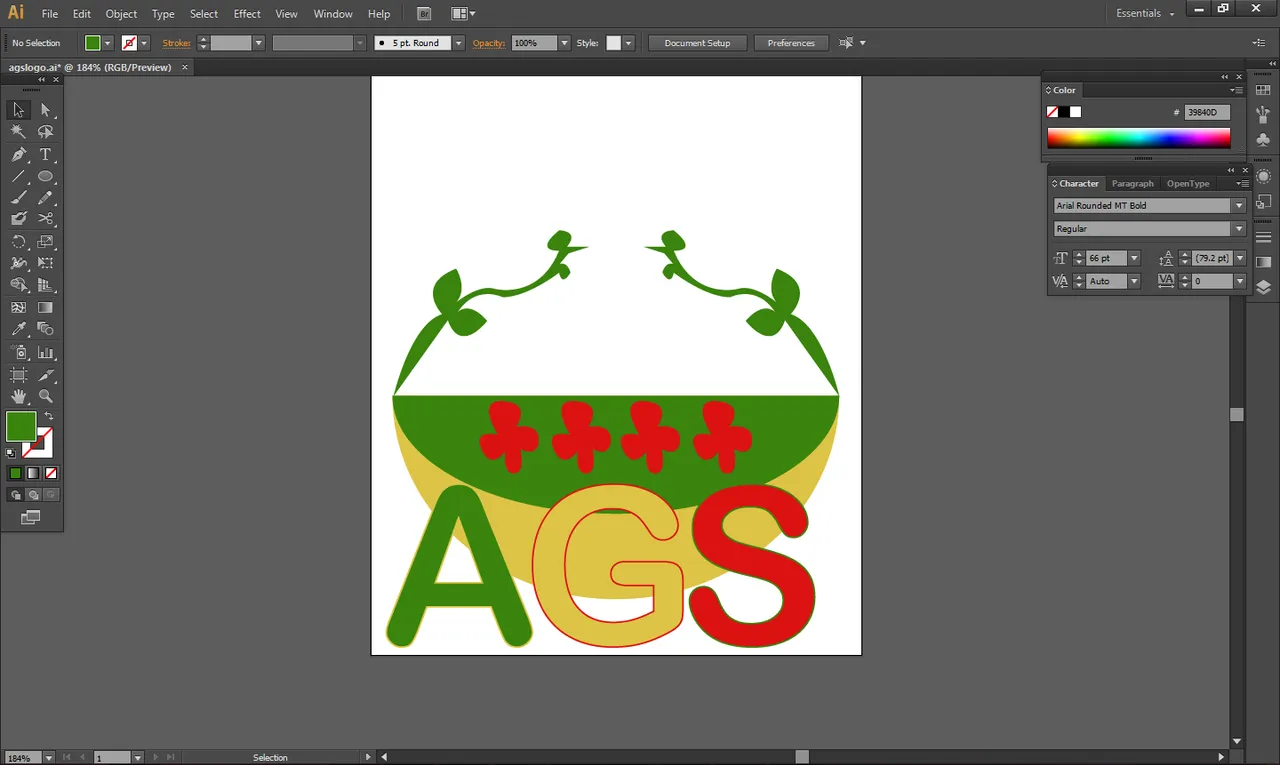1280x765 pixels.
Task: Set paint mode to None
Action: point(51,473)
